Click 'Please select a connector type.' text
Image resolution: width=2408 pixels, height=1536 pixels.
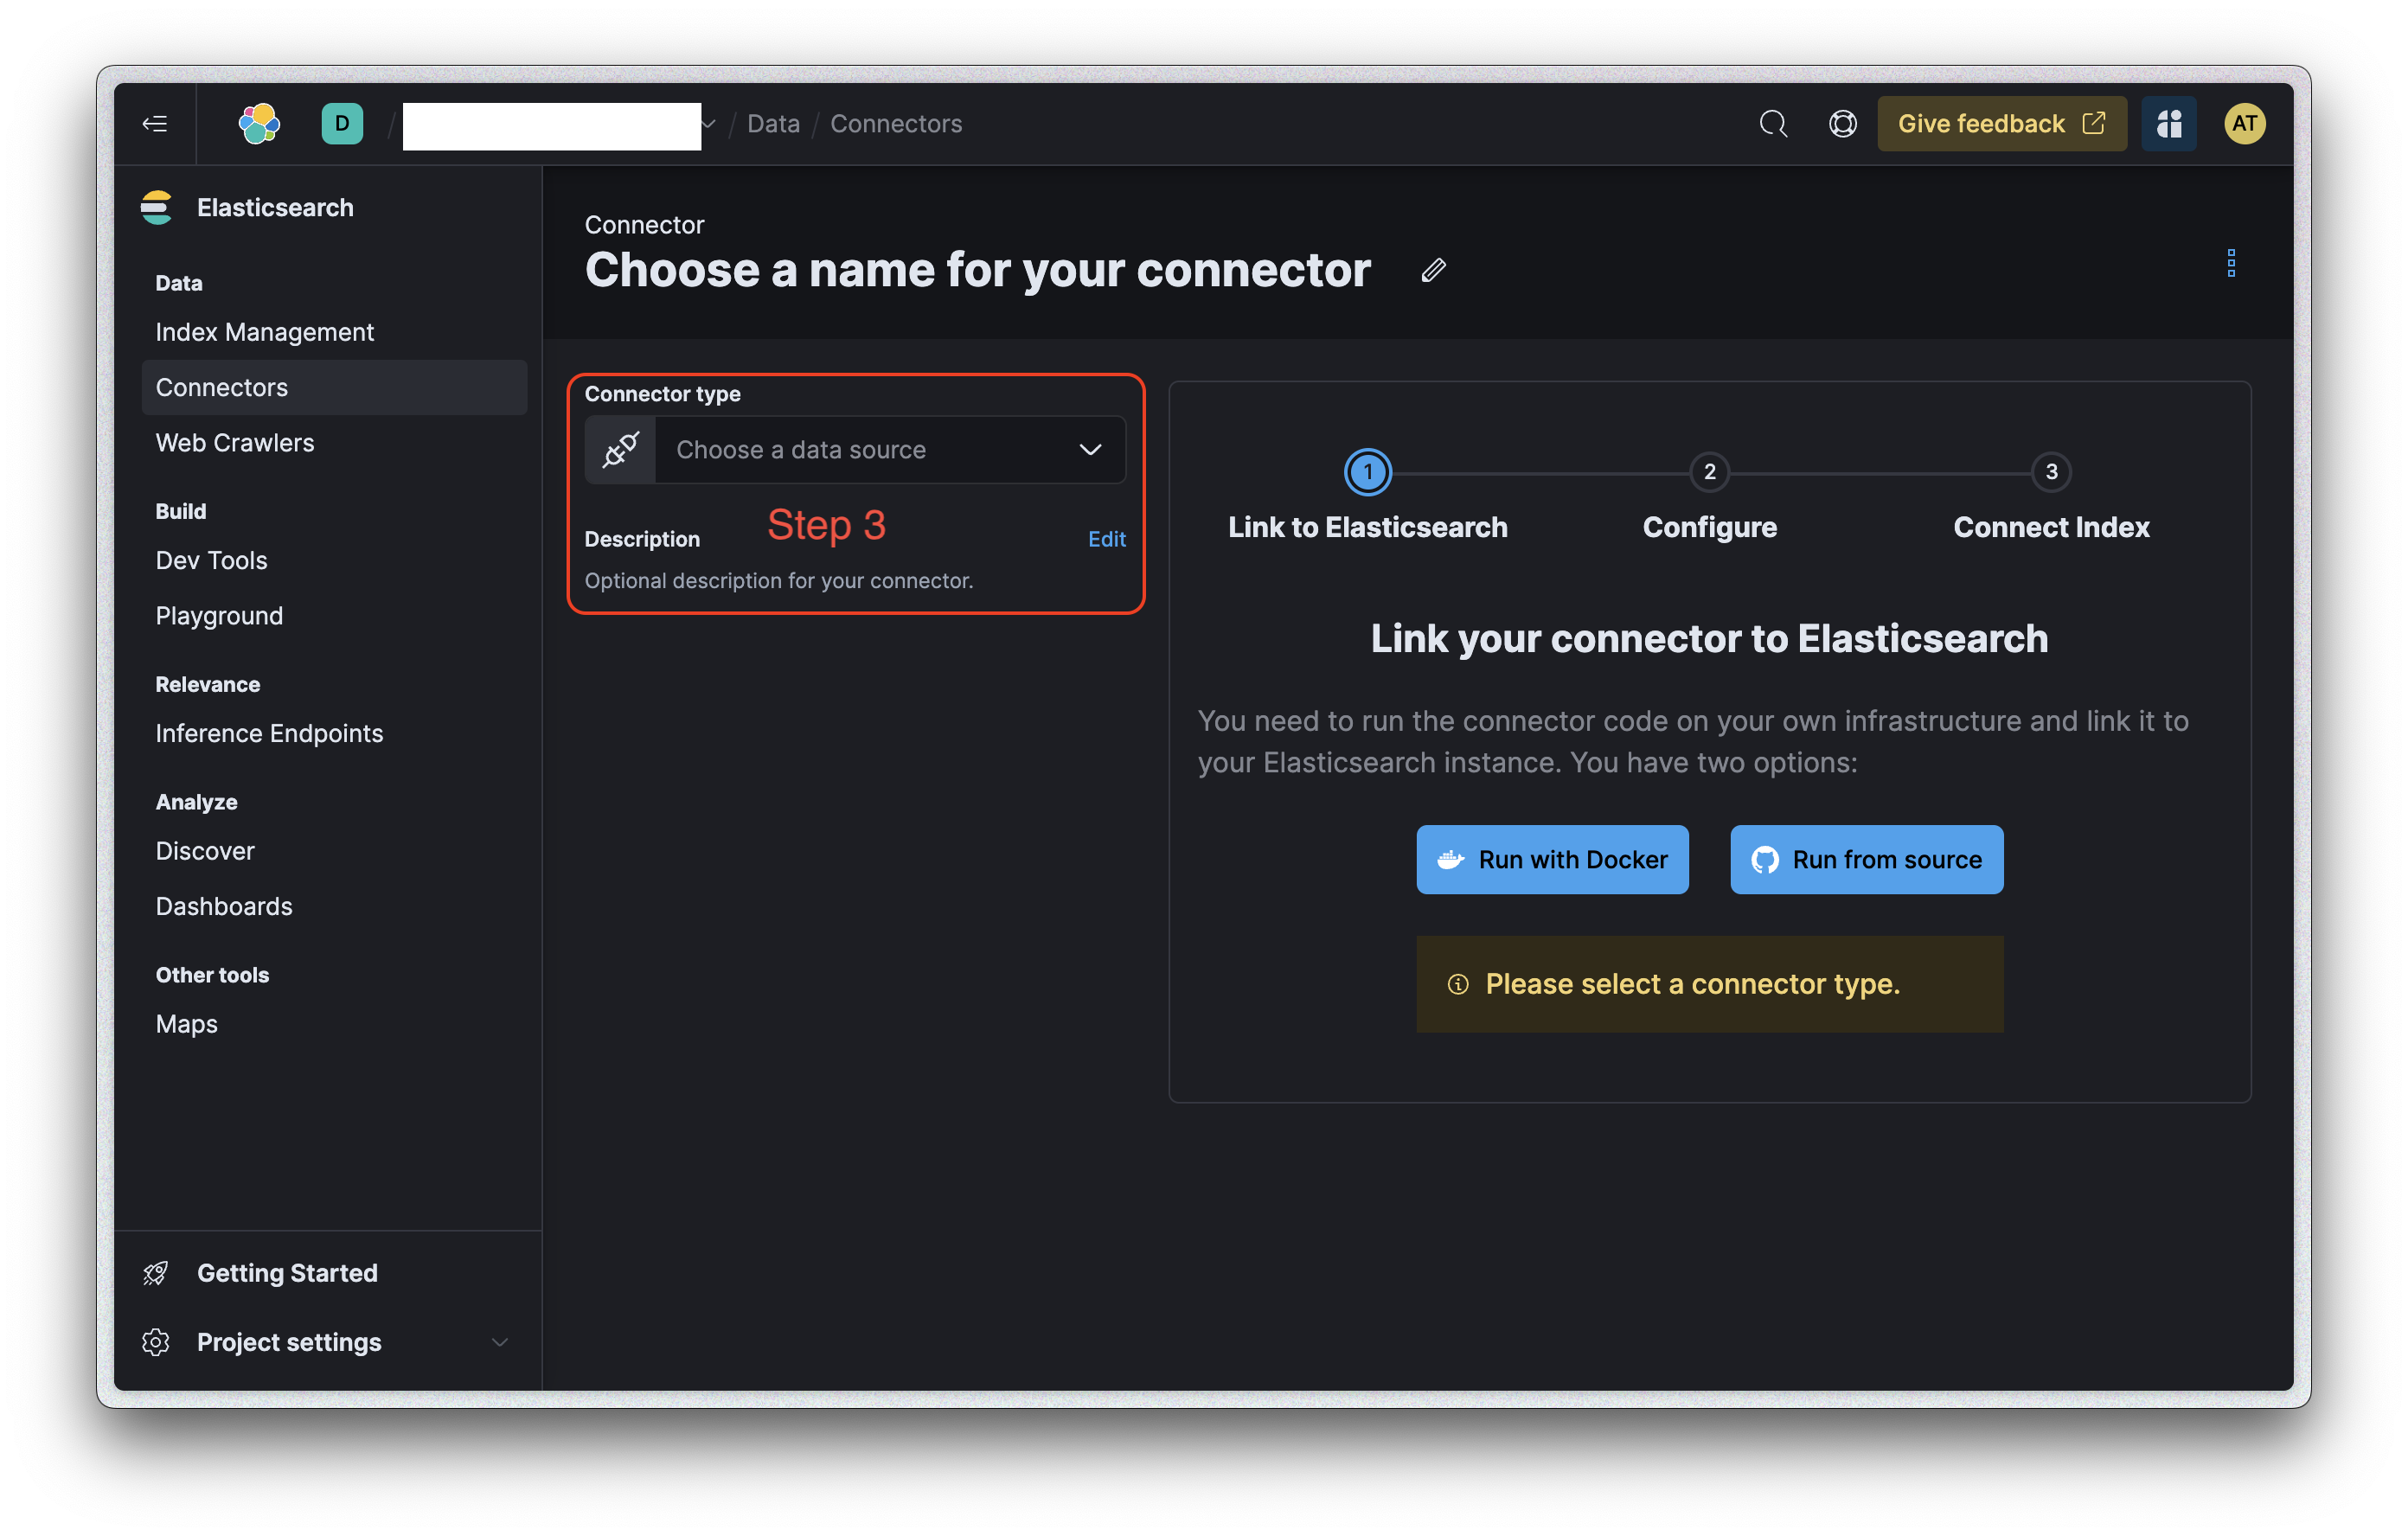tap(1692, 985)
